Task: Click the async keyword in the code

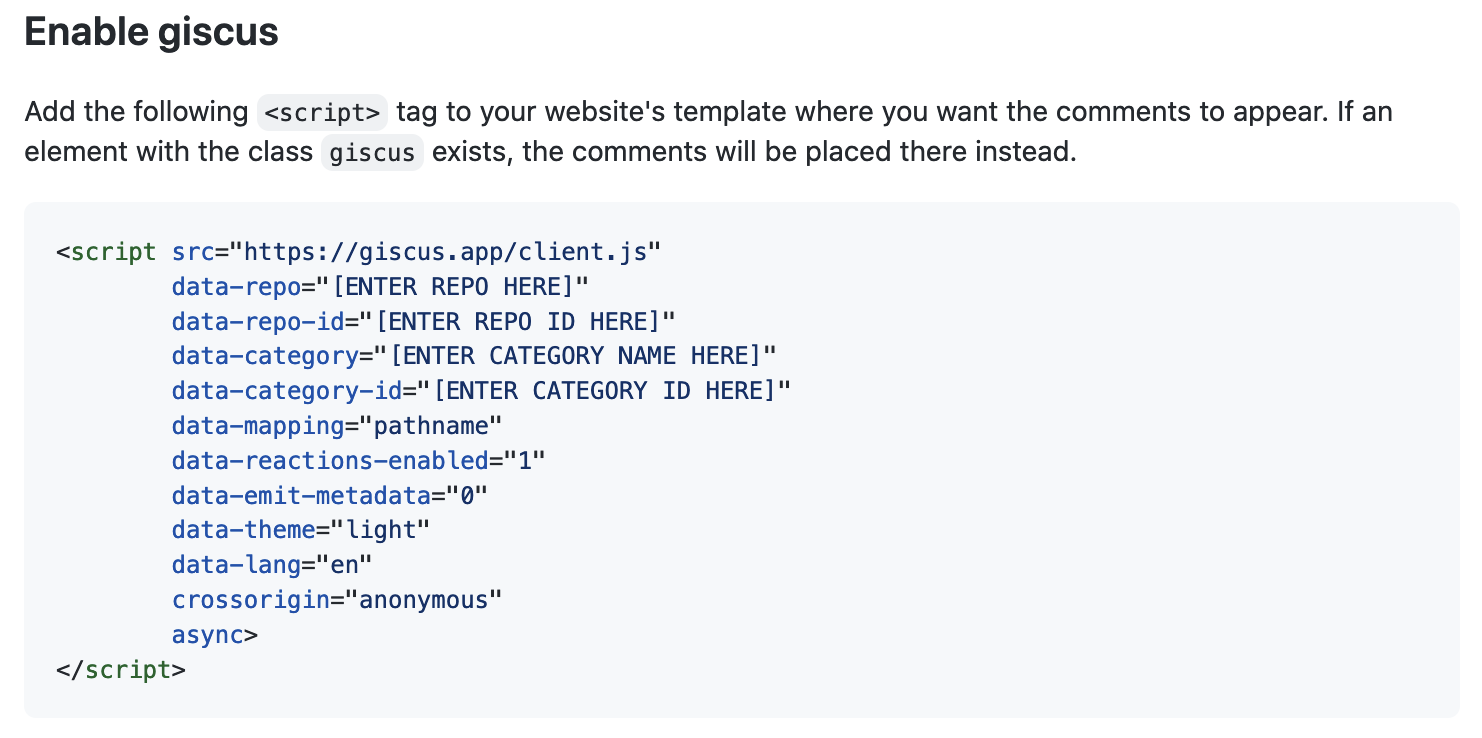Action: point(208,635)
